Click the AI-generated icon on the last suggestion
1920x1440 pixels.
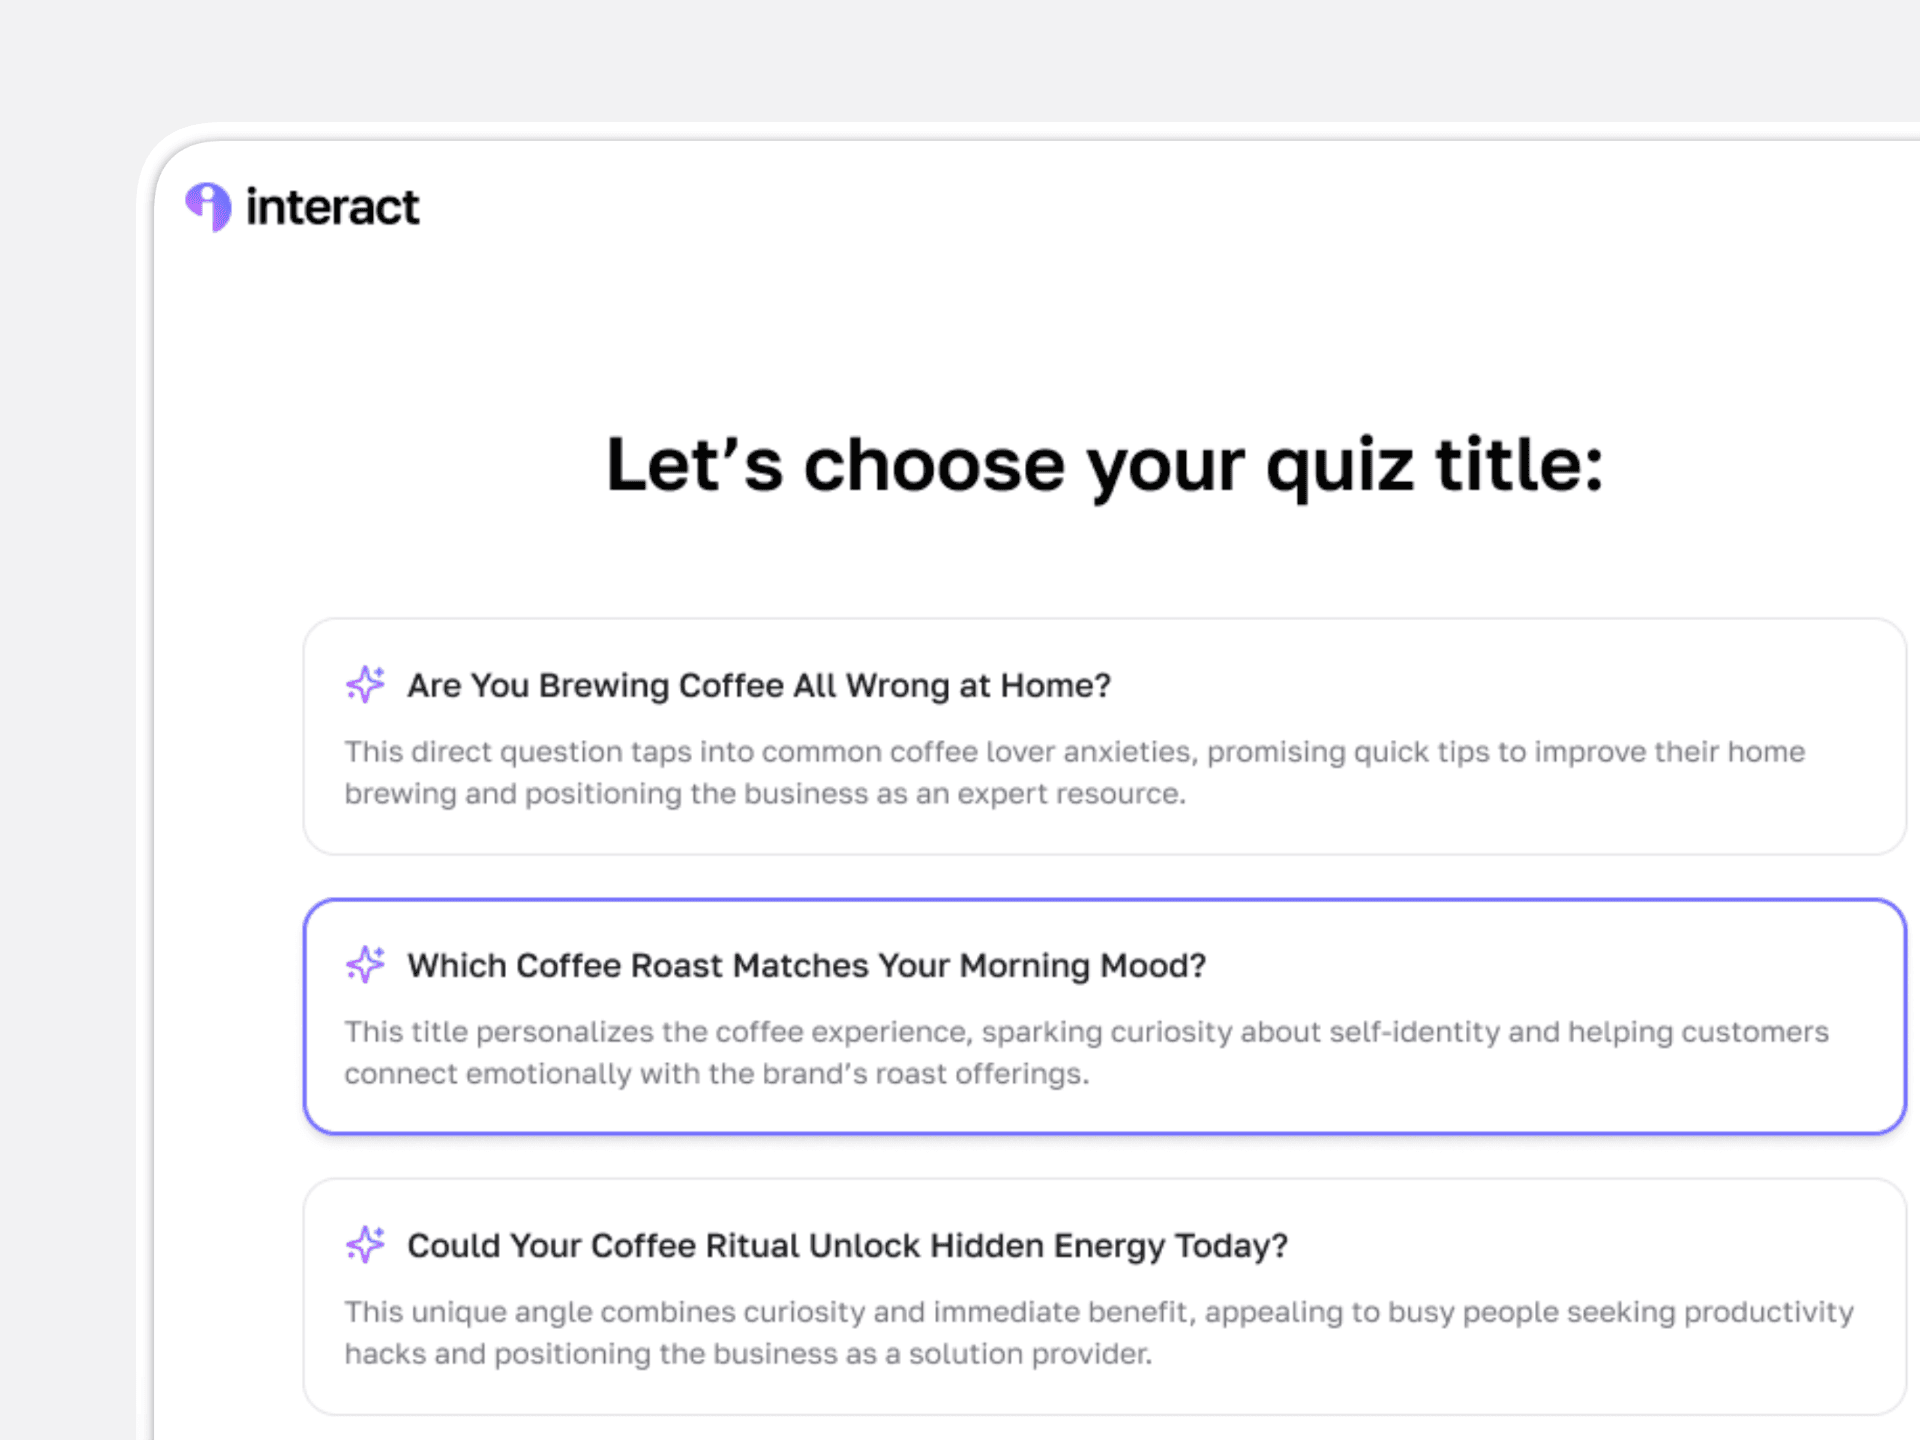point(366,1245)
